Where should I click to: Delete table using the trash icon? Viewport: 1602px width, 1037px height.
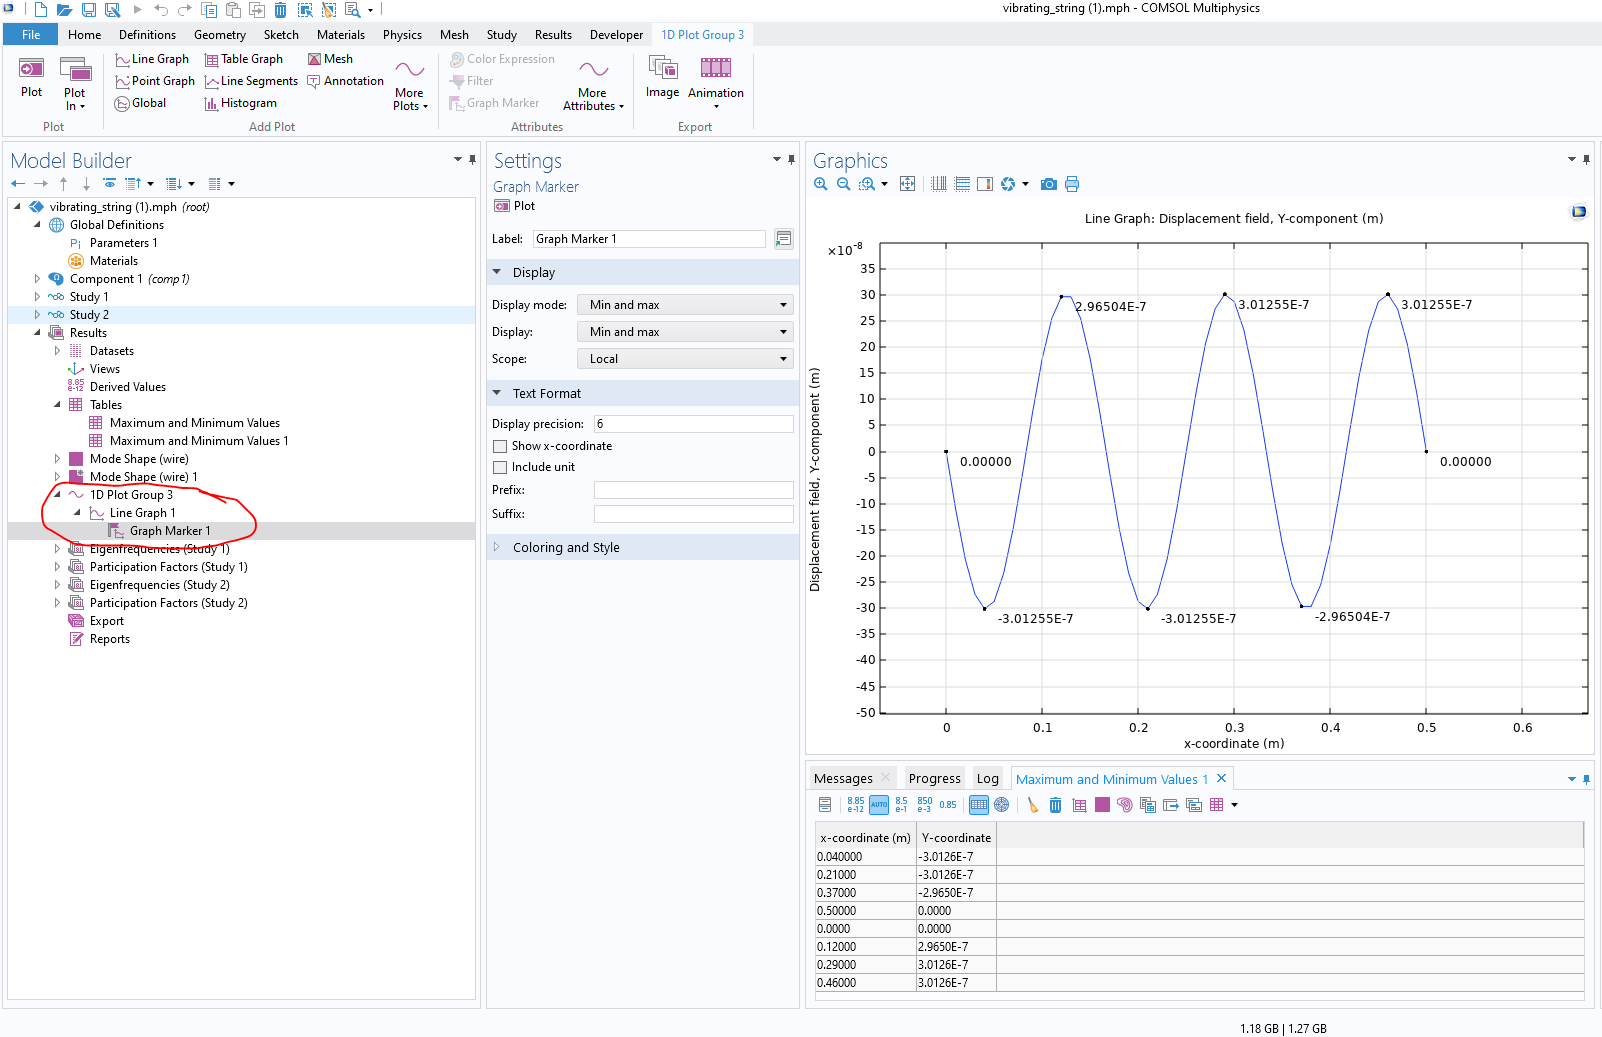(1055, 805)
